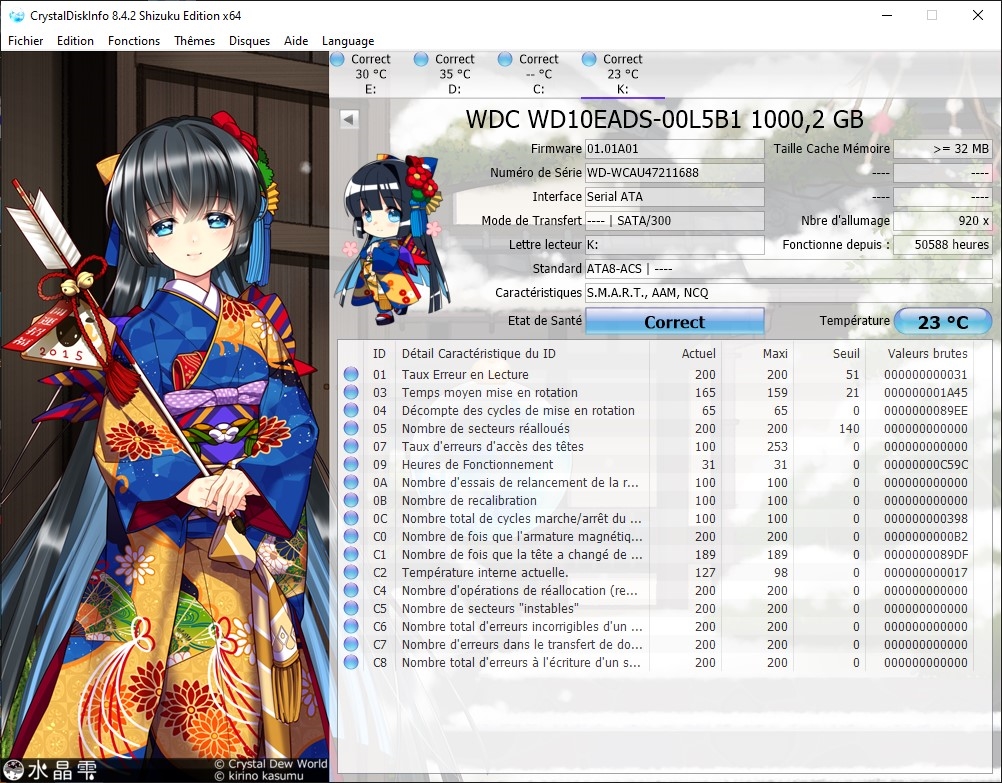Click the serial number field WD-WCAU47211688

coord(675,173)
